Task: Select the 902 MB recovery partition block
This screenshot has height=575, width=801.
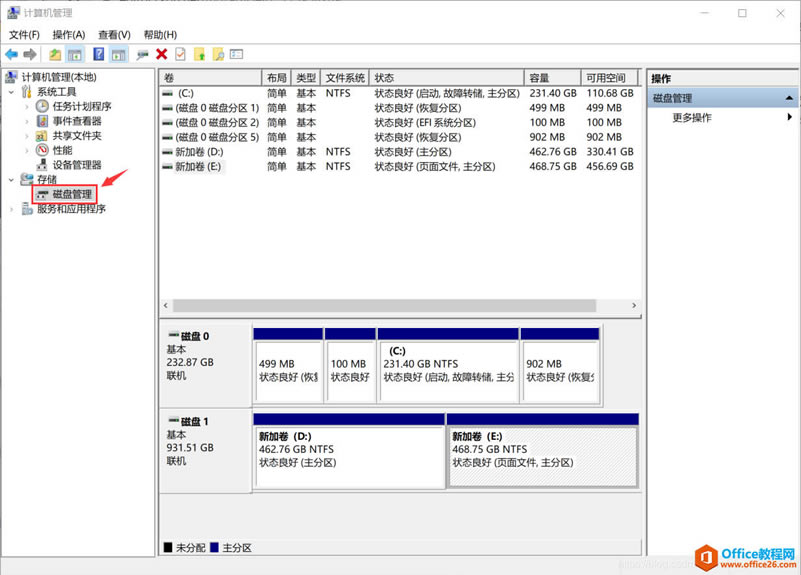Action: (560, 366)
